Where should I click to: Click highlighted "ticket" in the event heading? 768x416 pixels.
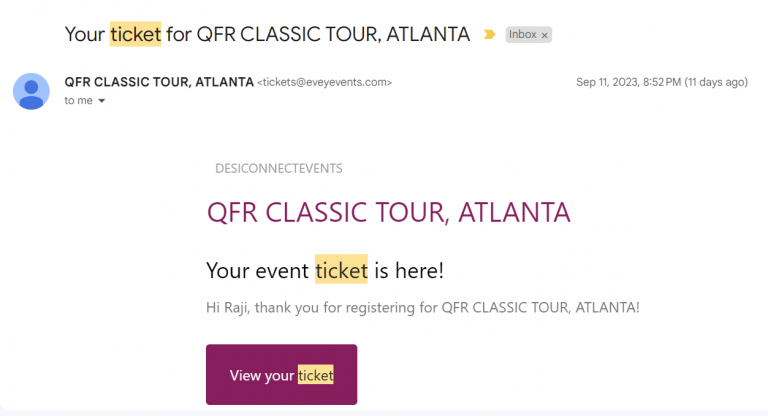pos(341,270)
